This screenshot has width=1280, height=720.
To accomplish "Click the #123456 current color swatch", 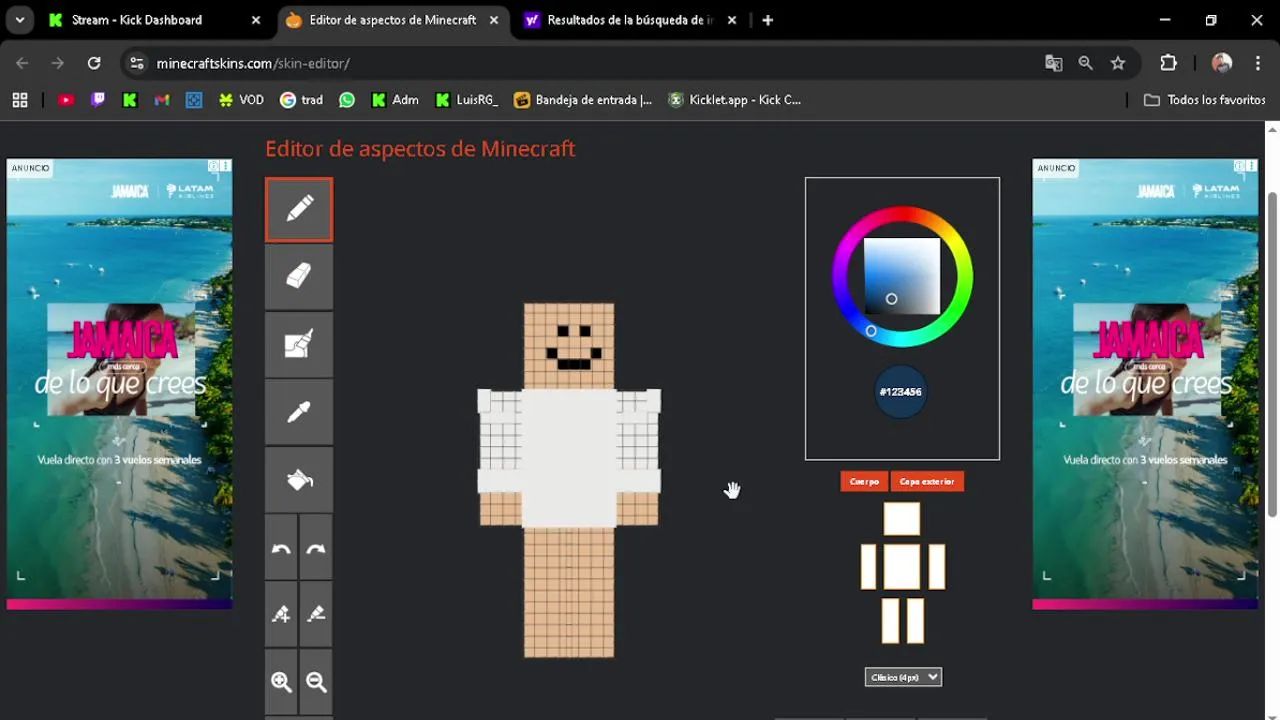I will 900,392.
